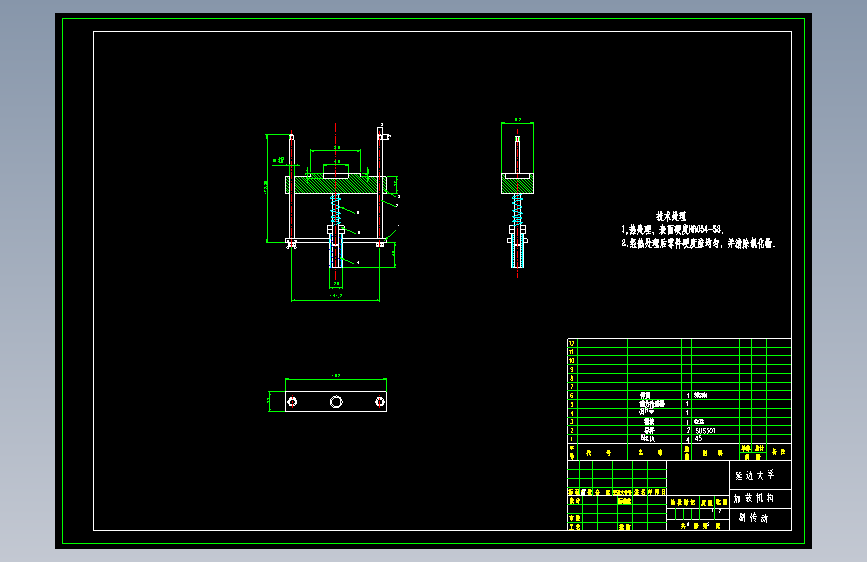Screen dimensions: 867x562
Task: Click the hatched block in the side view
Action: click(x=518, y=184)
